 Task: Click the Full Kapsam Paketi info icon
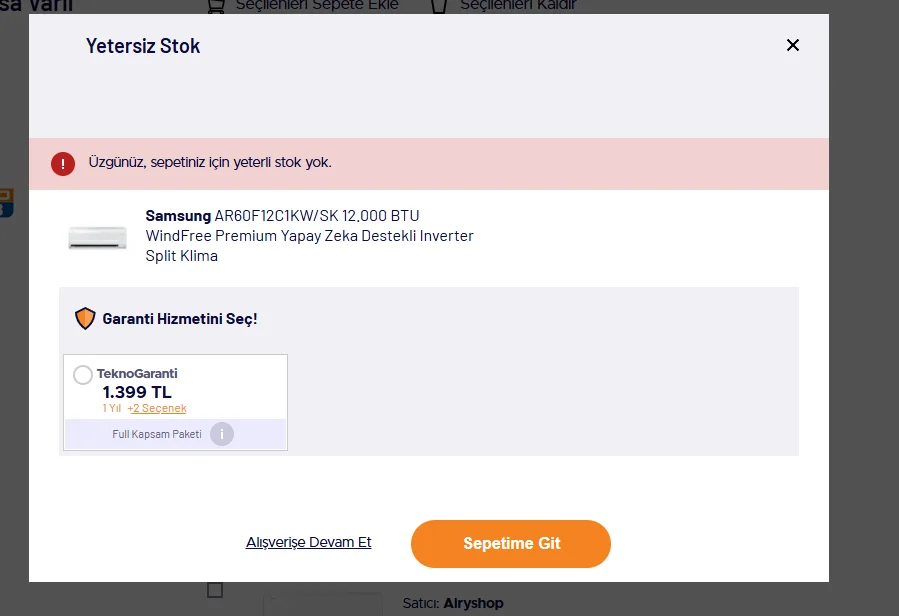tap(222, 434)
